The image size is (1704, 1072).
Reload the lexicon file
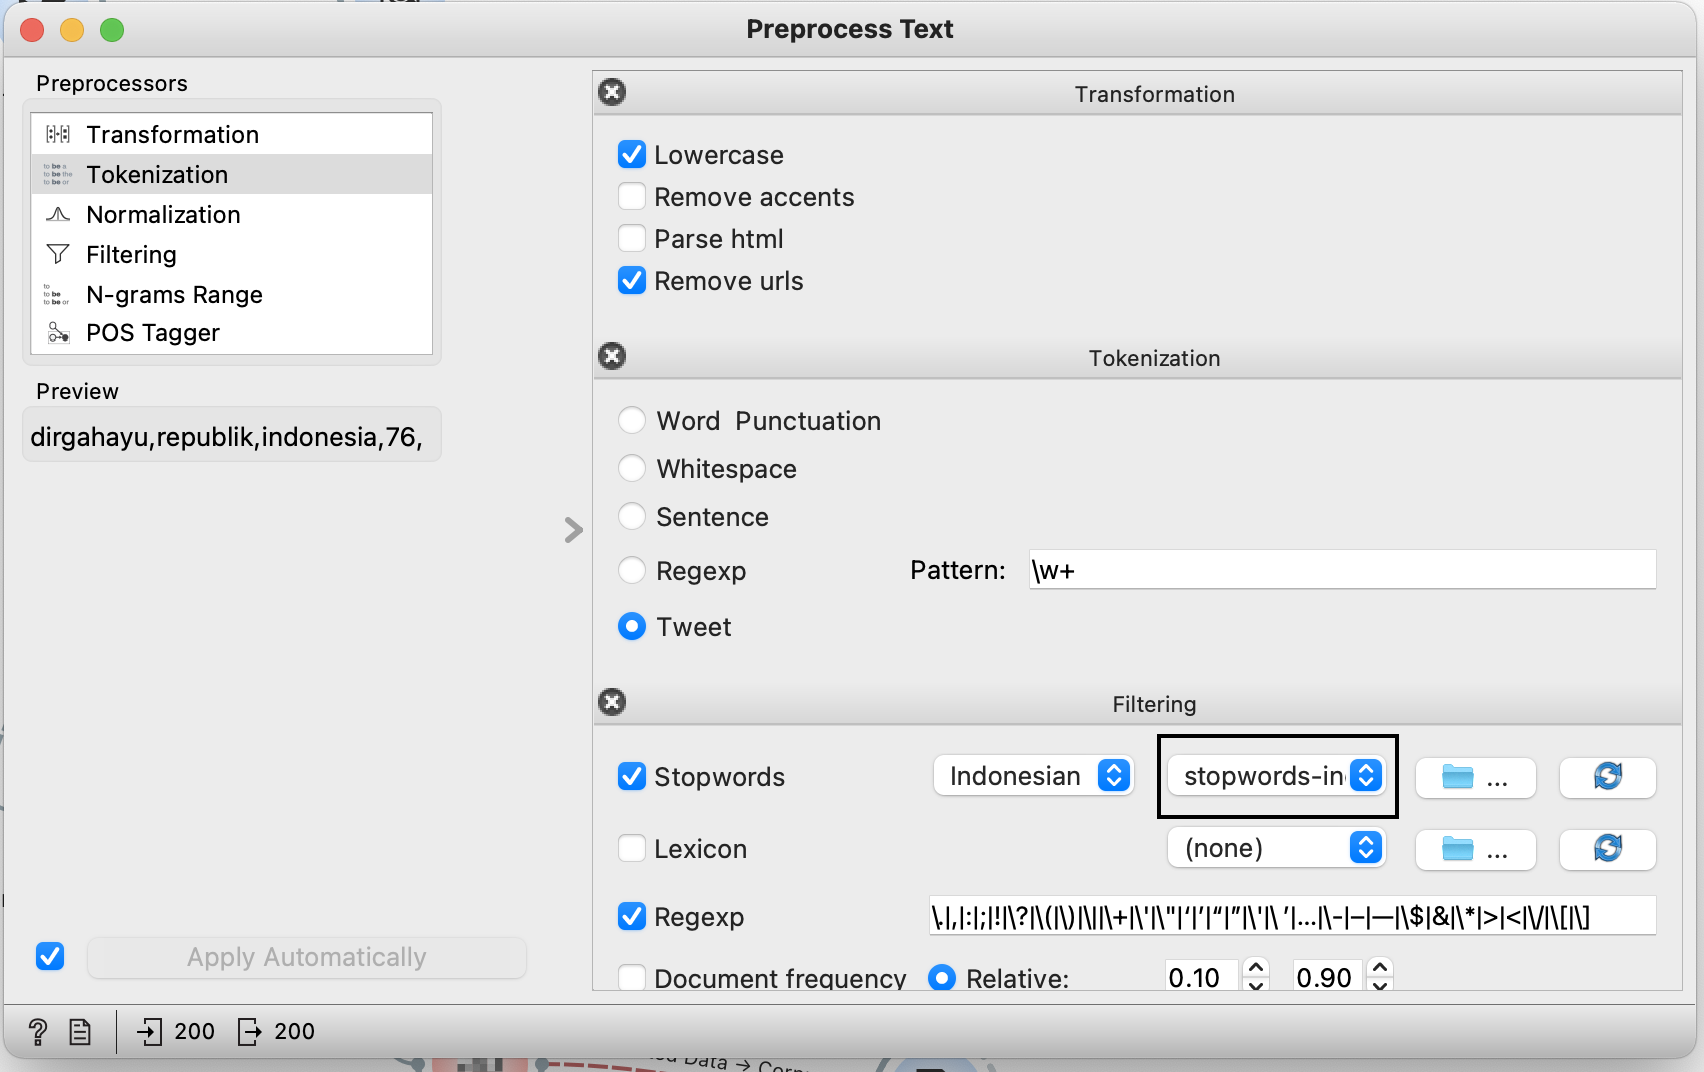tap(1607, 849)
